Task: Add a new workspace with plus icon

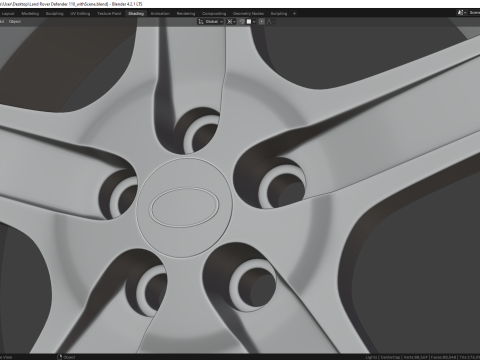Action: 294,14
